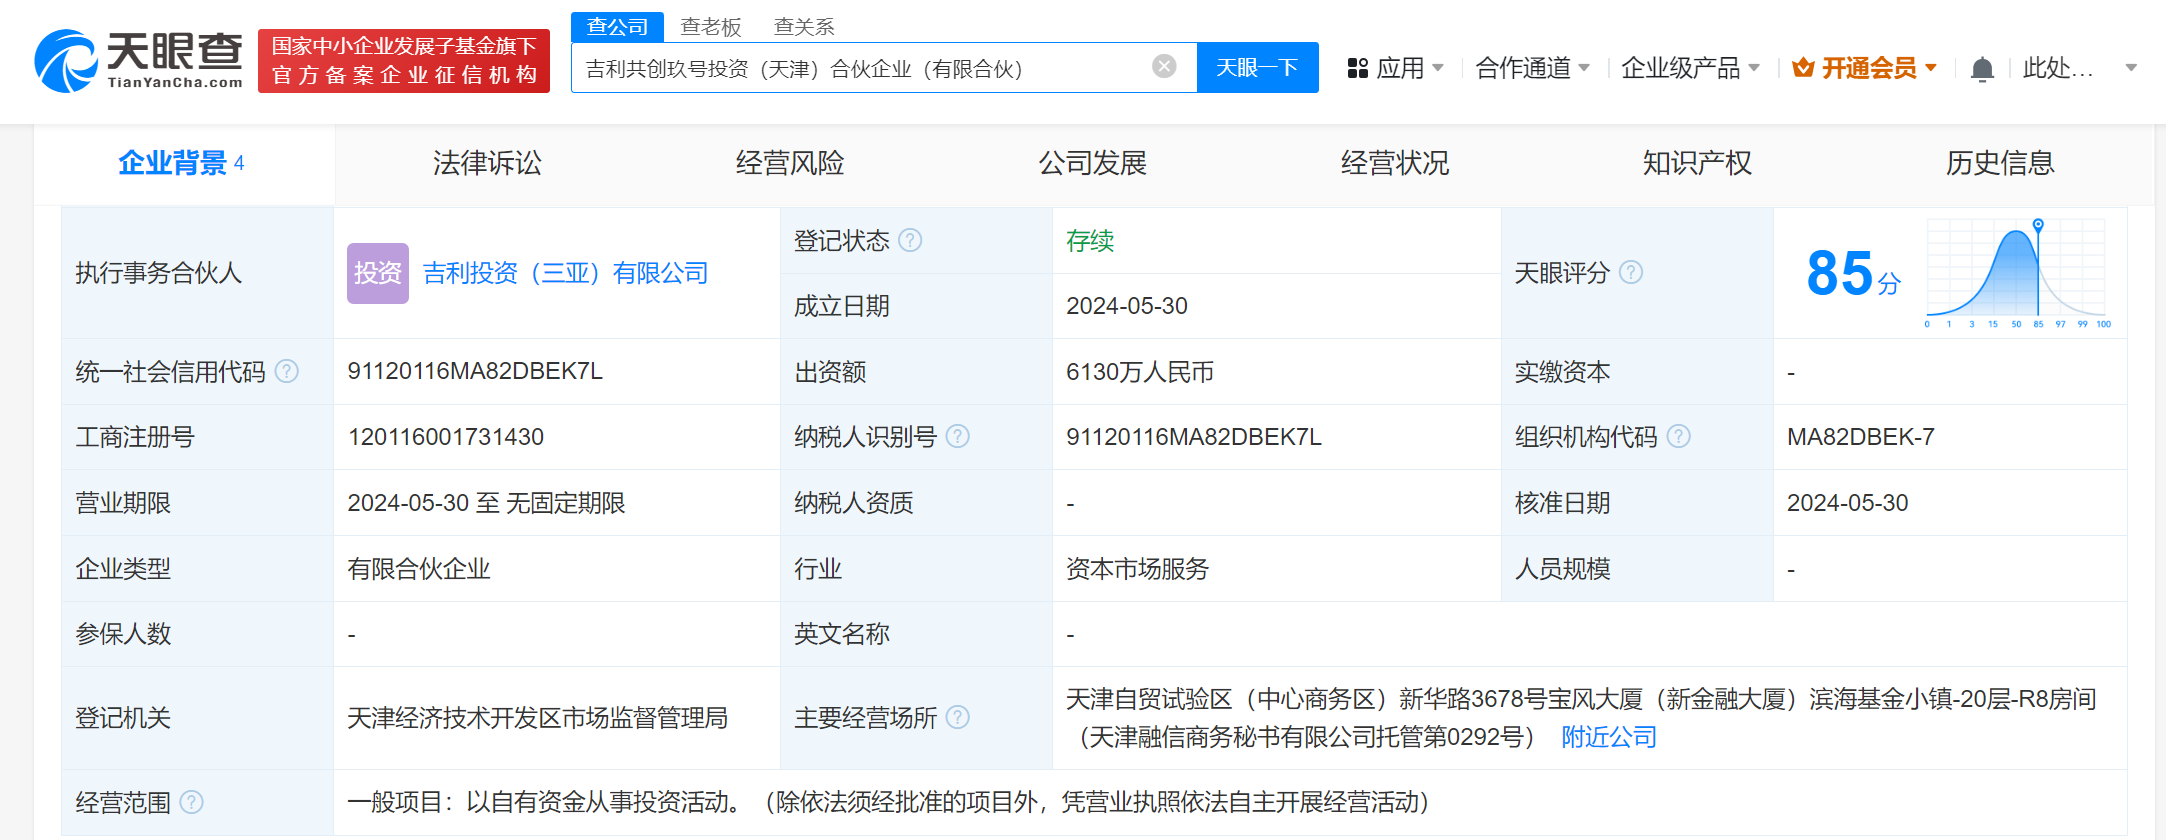This screenshot has width=2166, height=840.
Task: Click the 天眼一下 search button
Action: coord(1257,67)
